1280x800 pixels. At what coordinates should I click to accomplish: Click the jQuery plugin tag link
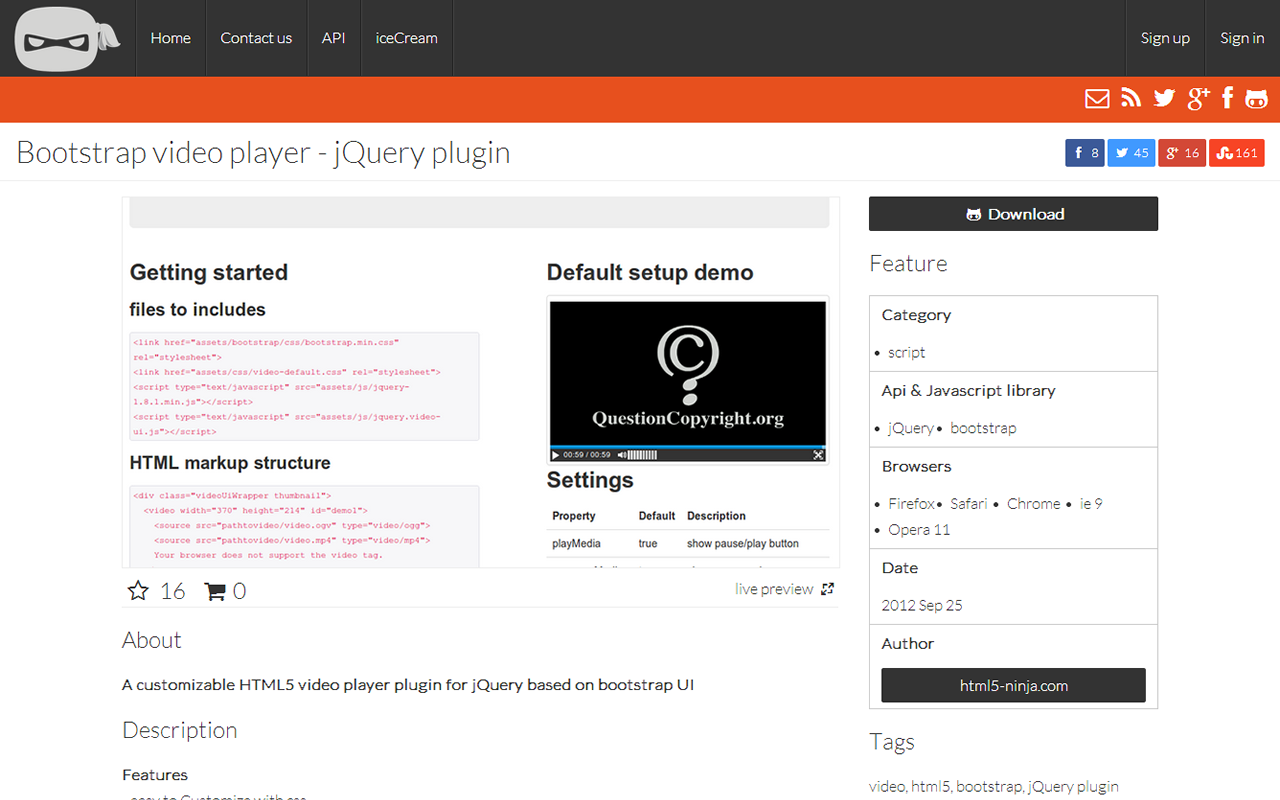(1073, 787)
